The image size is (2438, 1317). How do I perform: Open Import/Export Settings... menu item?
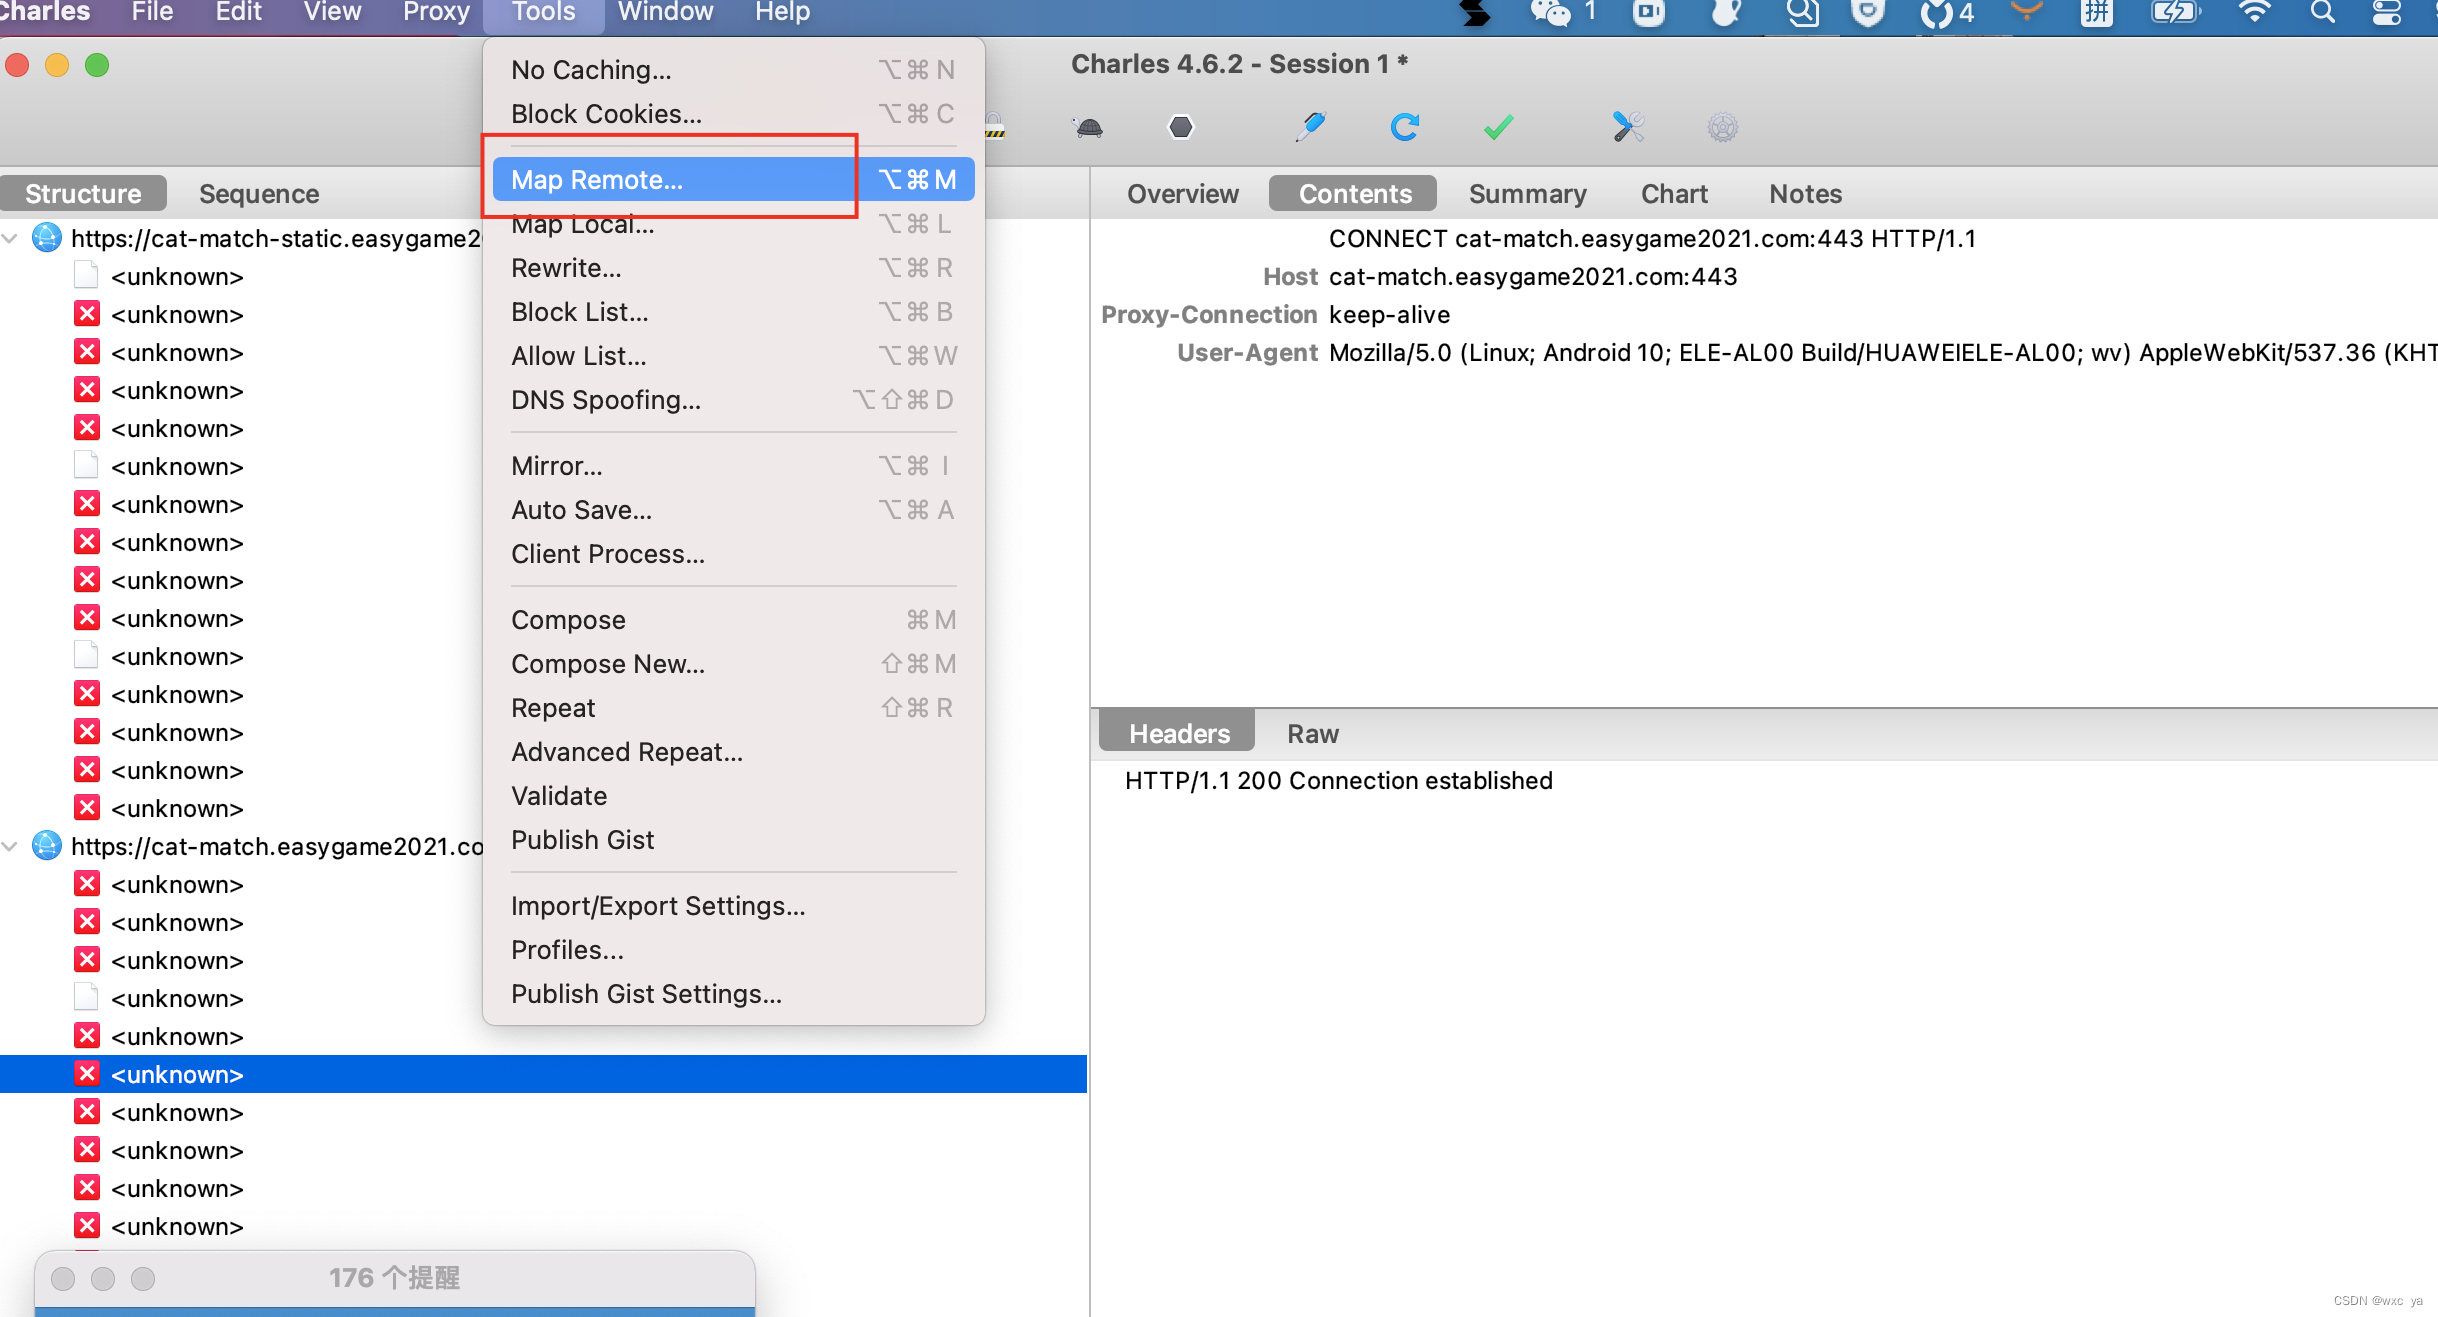(733, 906)
